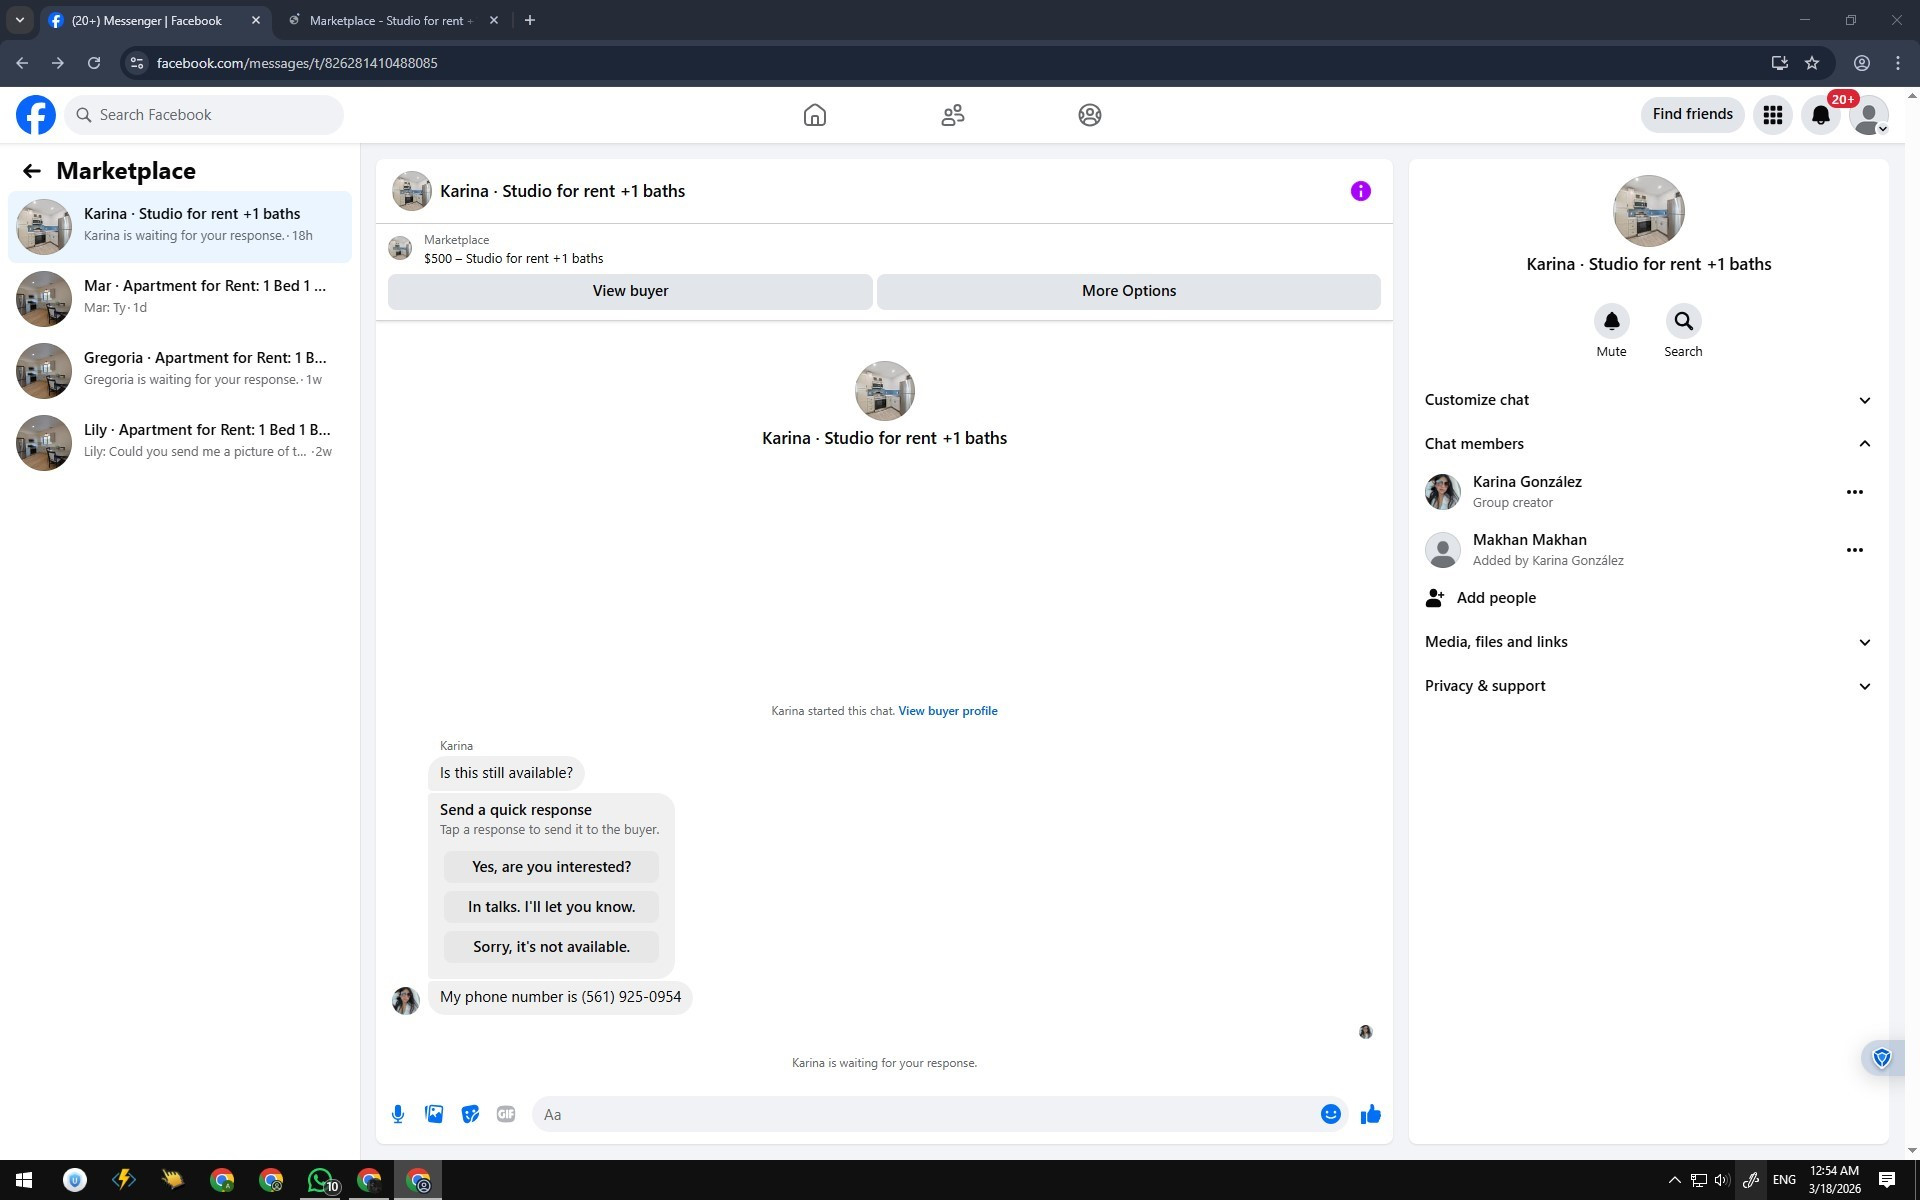This screenshot has width=1920, height=1200.
Task: Click the More Options button
Action: 1129,291
